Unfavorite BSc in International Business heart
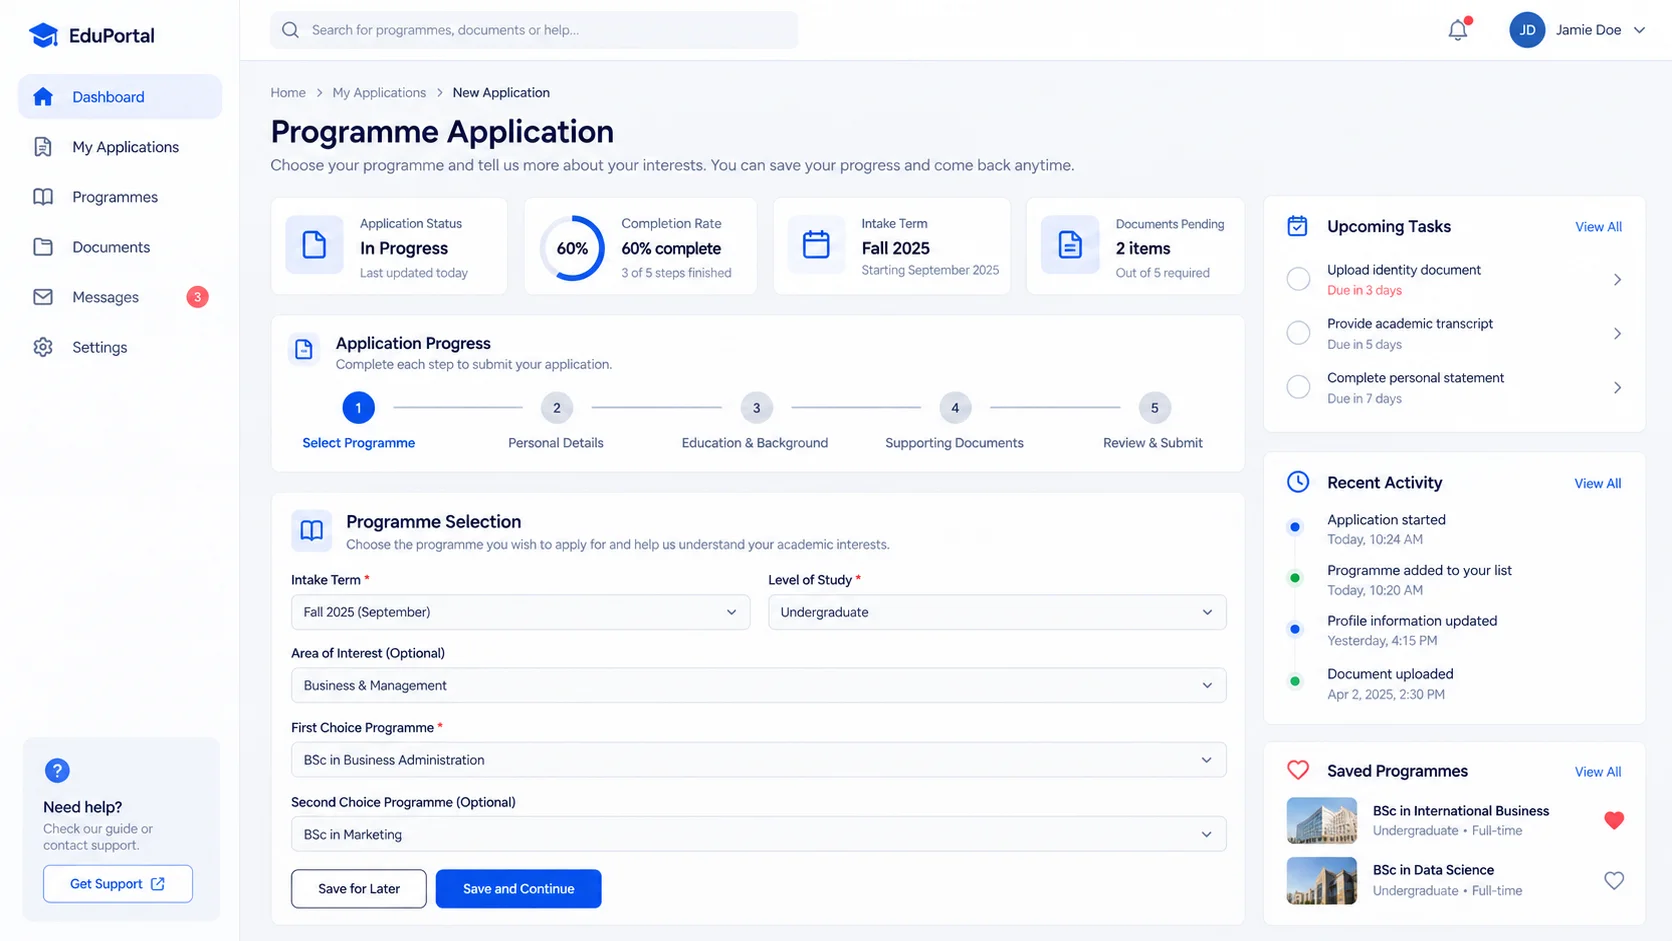 [x=1614, y=820]
